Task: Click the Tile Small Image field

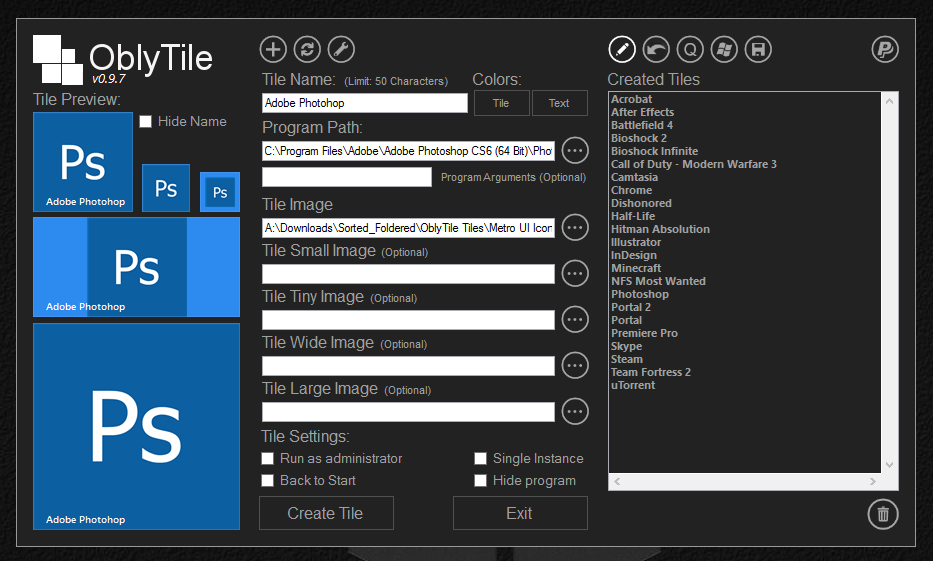Action: 408,274
